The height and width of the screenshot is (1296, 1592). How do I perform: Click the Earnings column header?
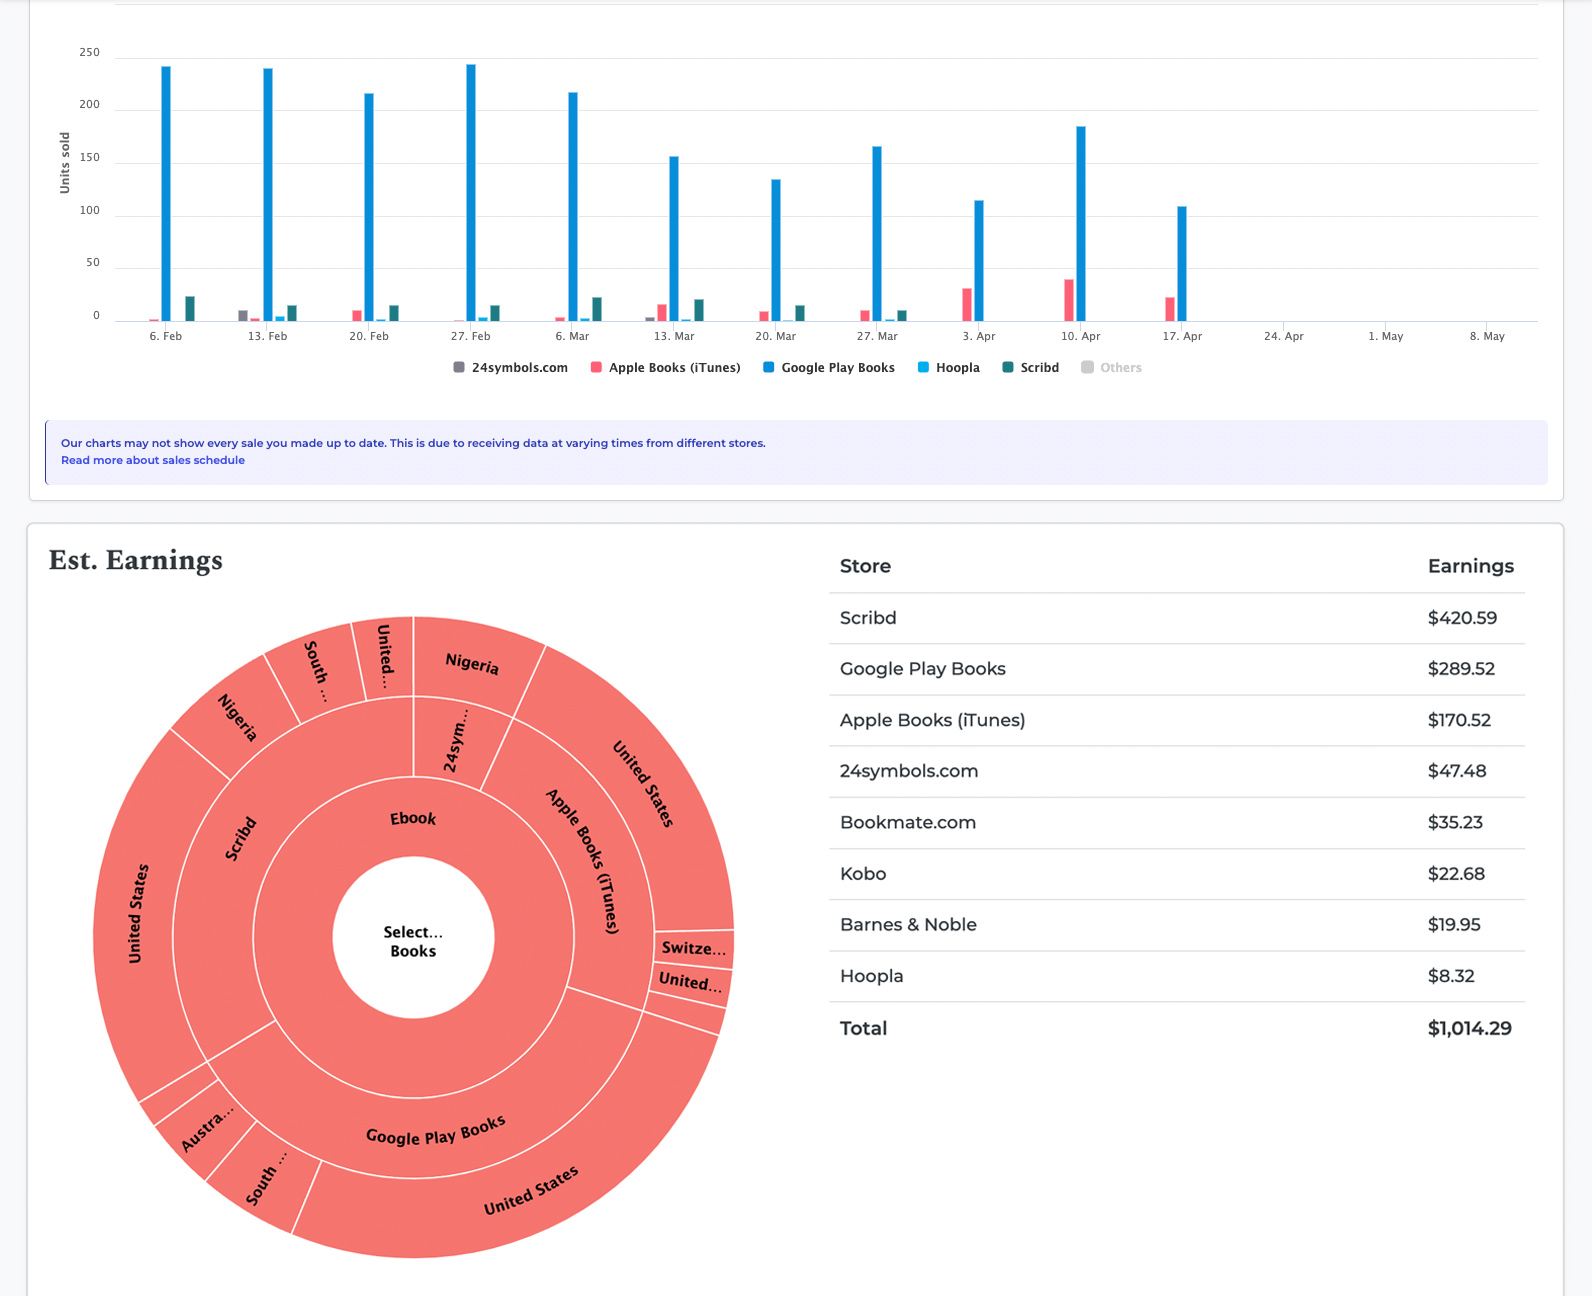point(1470,566)
